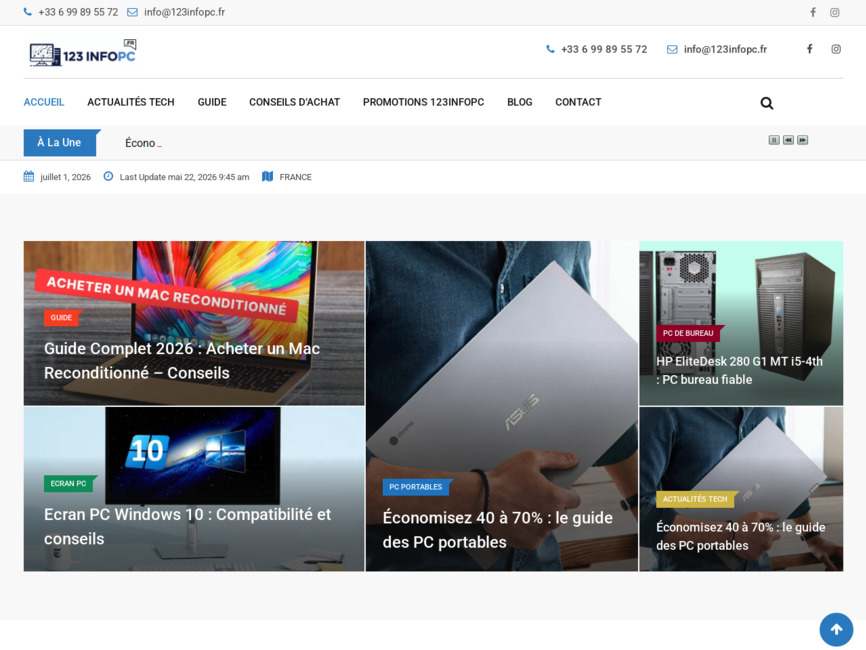This screenshot has width=866, height=650.
Task: Open Ecran PC Windows 10 article title
Action: [x=188, y=526]
